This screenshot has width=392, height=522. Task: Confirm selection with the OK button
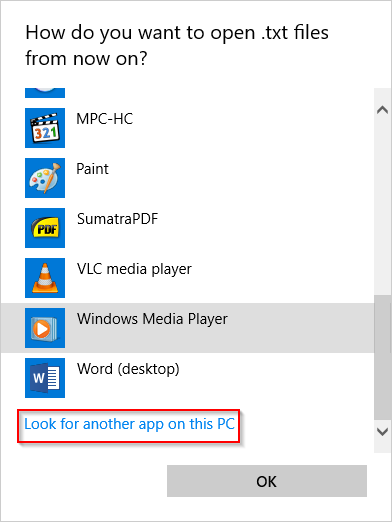pyautogui.click(x=267, y=481)
